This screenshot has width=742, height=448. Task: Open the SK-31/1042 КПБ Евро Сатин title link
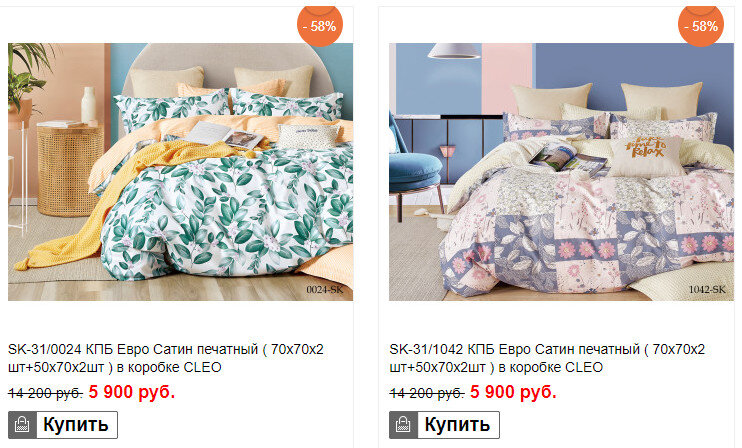tap(547, 358)
